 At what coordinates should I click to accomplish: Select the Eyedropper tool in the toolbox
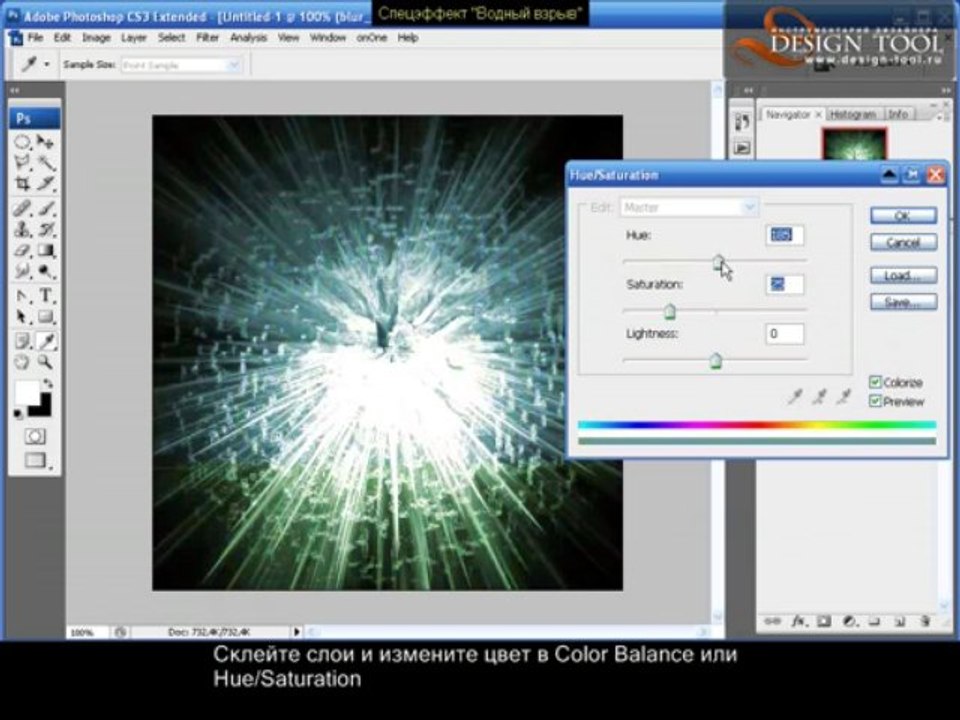tap(45, 341)
